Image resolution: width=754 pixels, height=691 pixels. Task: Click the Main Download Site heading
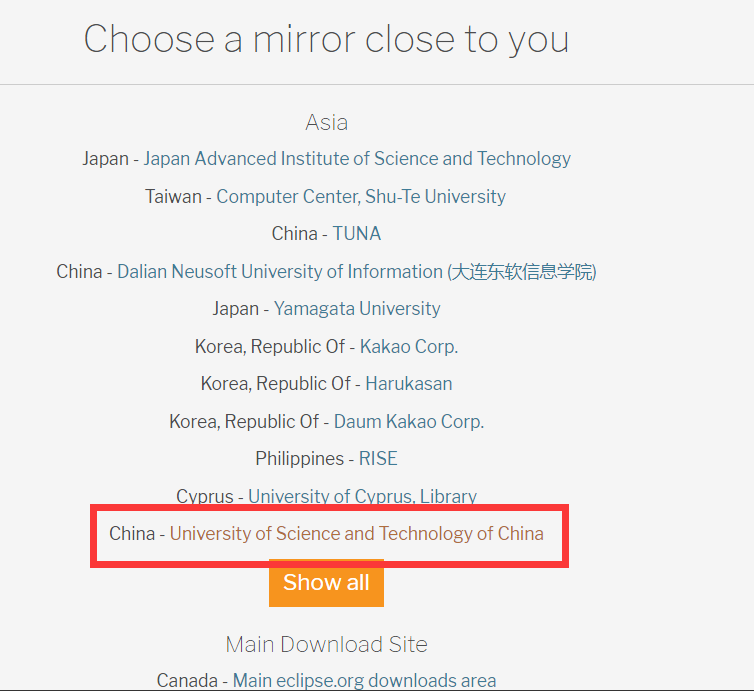pyautogui.click(x=327, y=644)
